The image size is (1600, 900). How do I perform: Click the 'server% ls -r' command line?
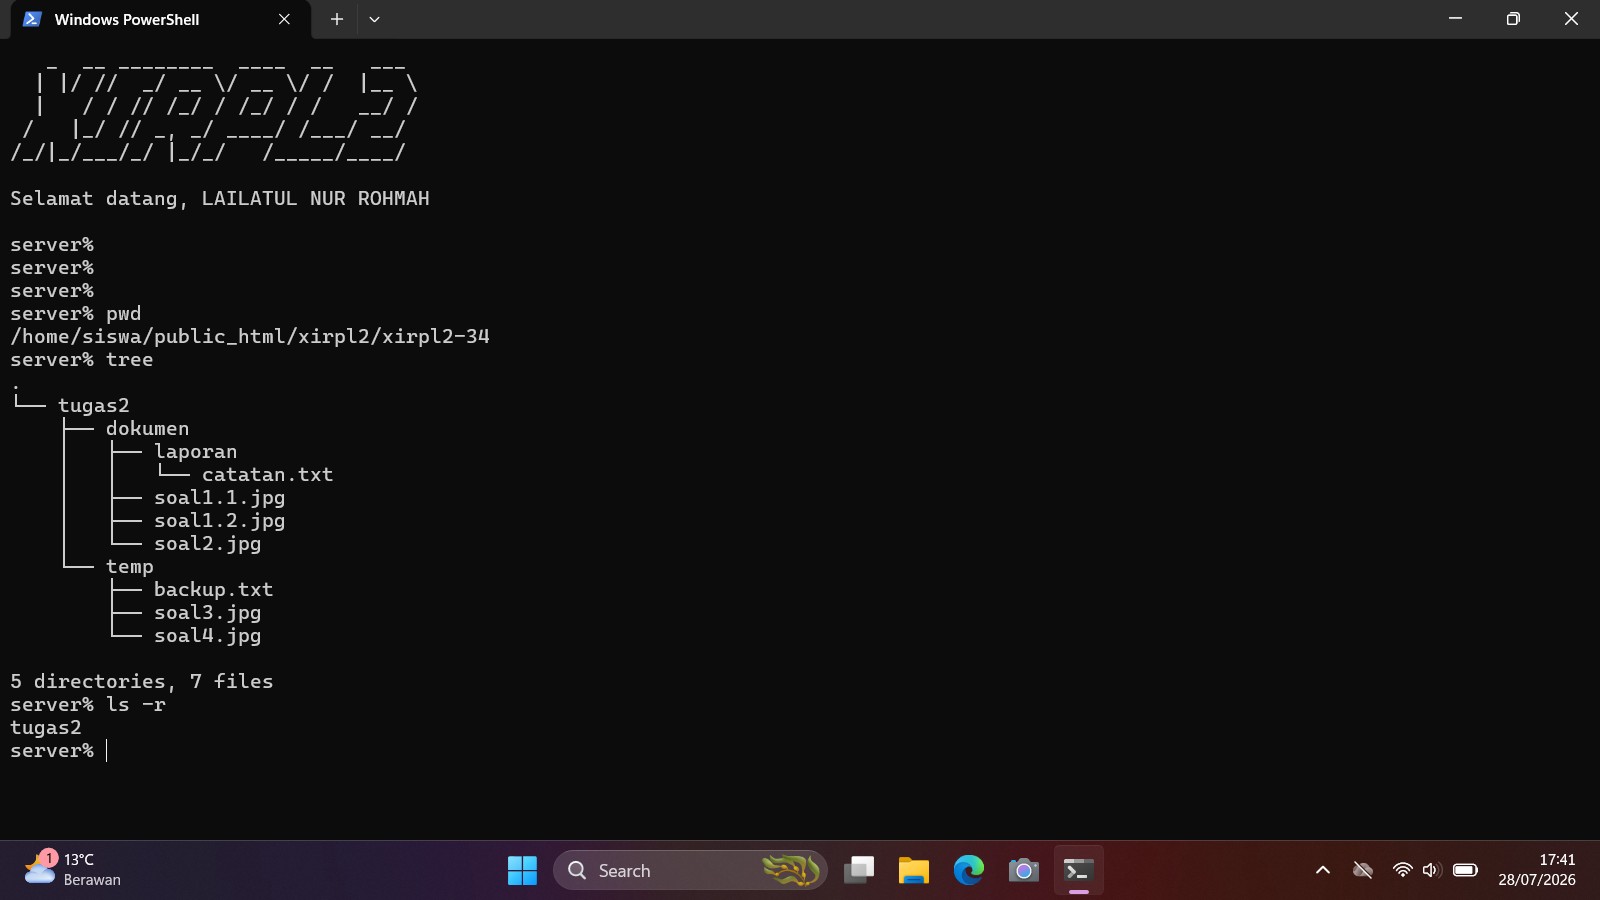tap(88, 705)
